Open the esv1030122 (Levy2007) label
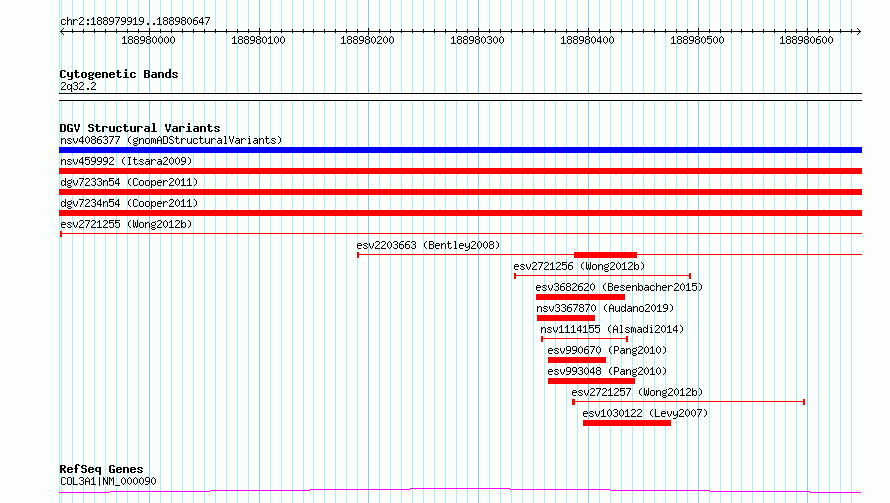Image resolution: width=890 pixels, height=503 pixels. click(645, 413)
